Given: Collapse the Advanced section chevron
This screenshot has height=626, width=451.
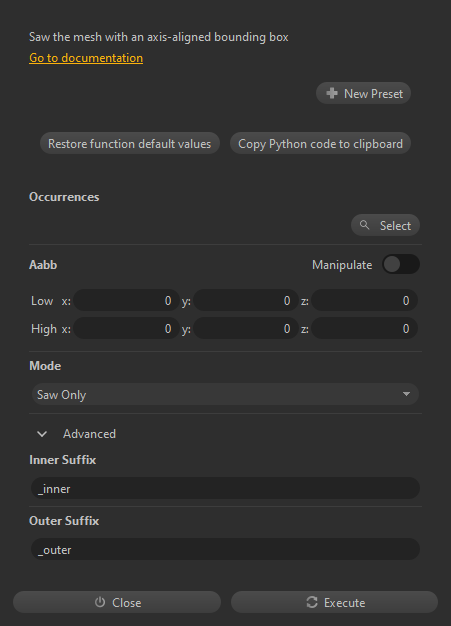Looking at the screenshot, I should point(42,434).
